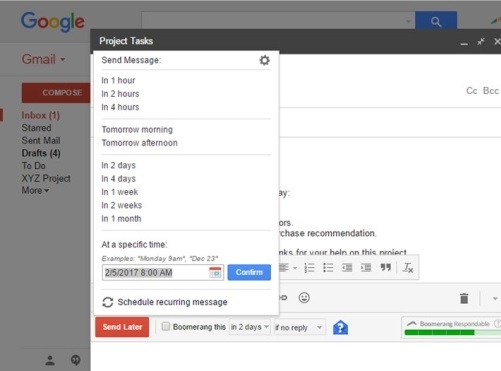Add Cc recipients

[x=472, y=91]
